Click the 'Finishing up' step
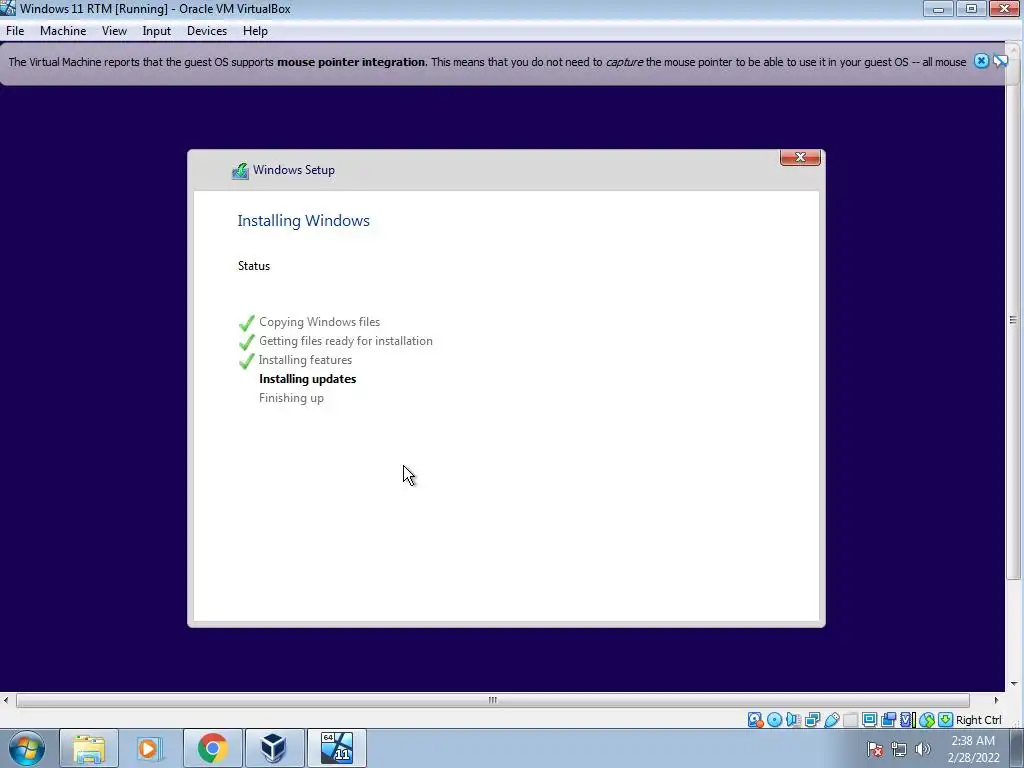Image resolution: width=1024 pixels, height=768 pixels. 291,398
